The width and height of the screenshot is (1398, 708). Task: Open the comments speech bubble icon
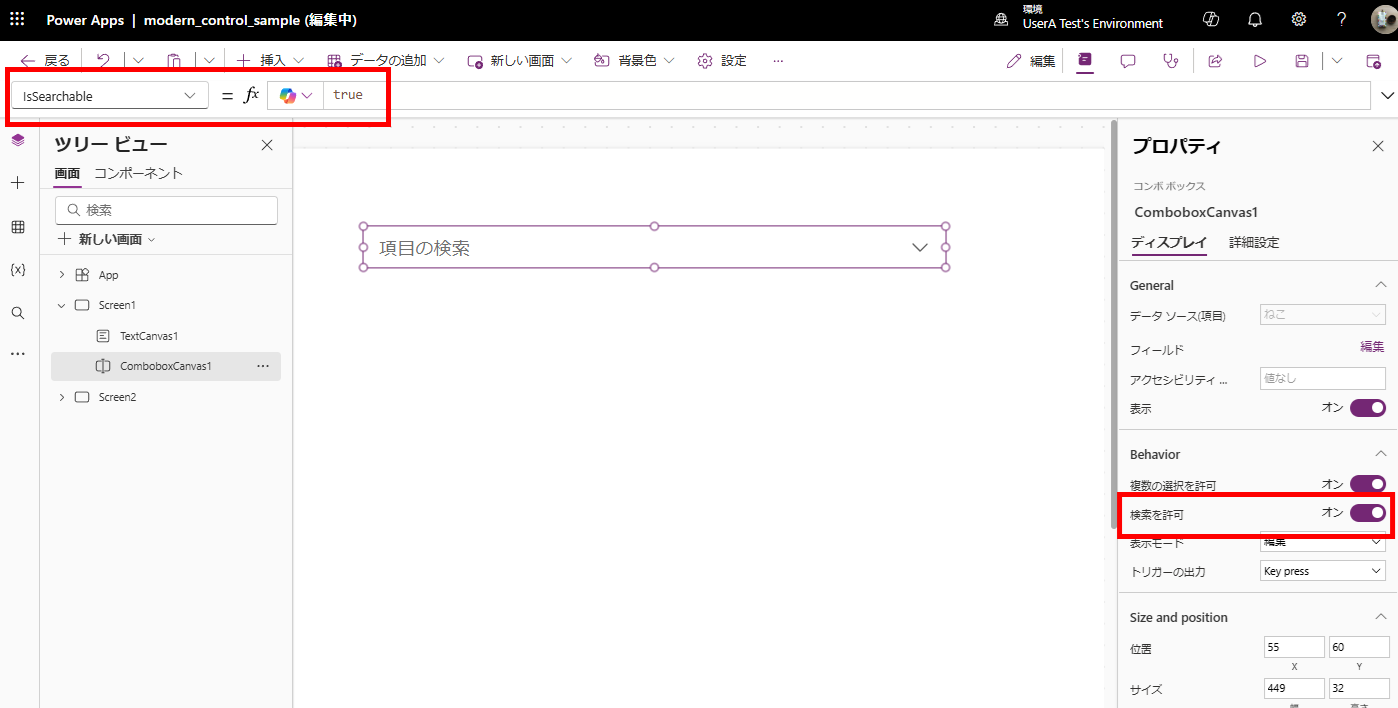click(x=1128, y=61)
